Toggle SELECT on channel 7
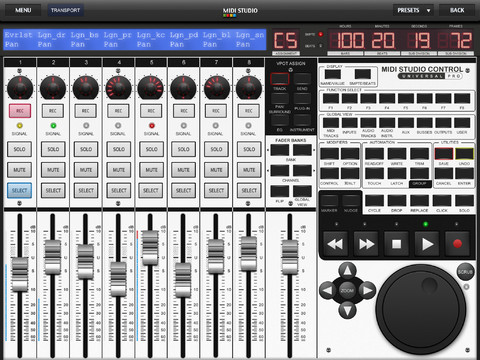The image size is (480, 360). (216, 190)
